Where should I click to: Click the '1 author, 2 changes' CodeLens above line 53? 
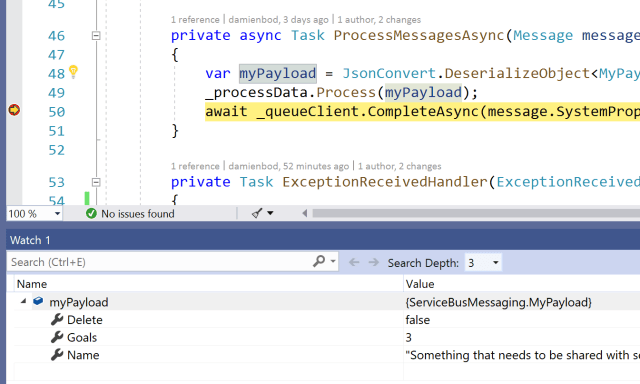coord(399,166)
